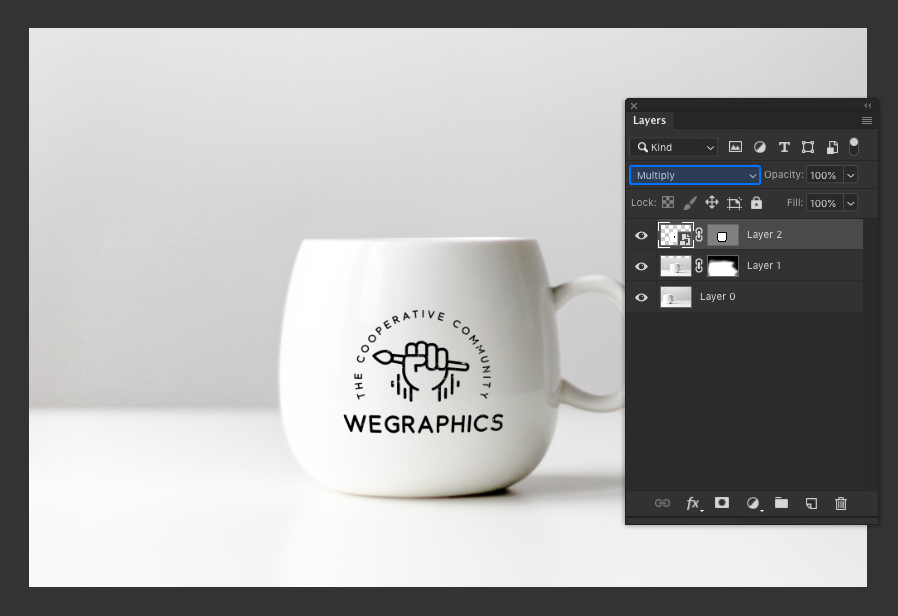The width and height of the screenshot is (898, 616).
Task: Filter layers by smart objects icon
Action: pos(832,147)
